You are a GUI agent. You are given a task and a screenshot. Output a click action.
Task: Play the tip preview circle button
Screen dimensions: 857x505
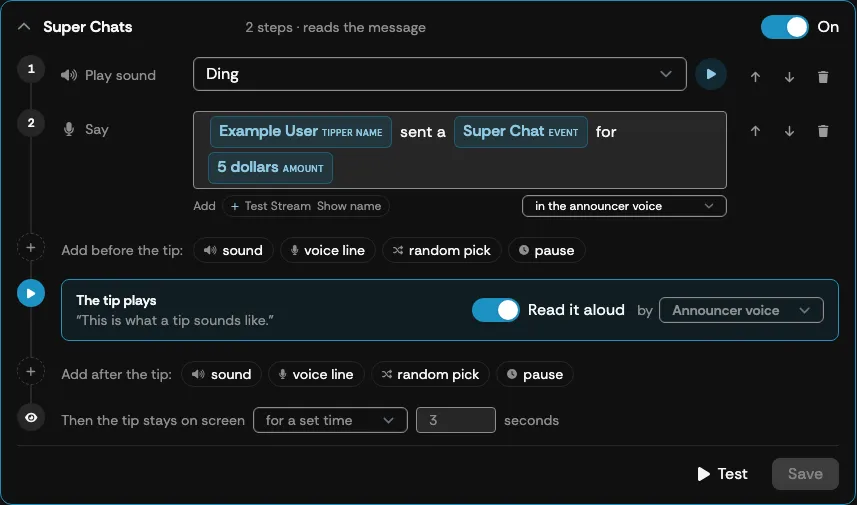[x=31, y=293]
